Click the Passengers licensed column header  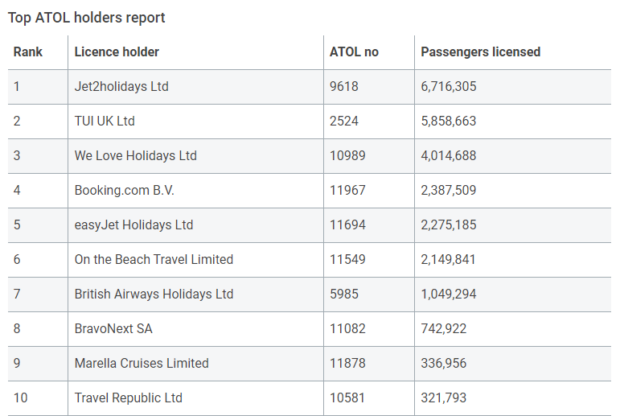tap(480, 52)
